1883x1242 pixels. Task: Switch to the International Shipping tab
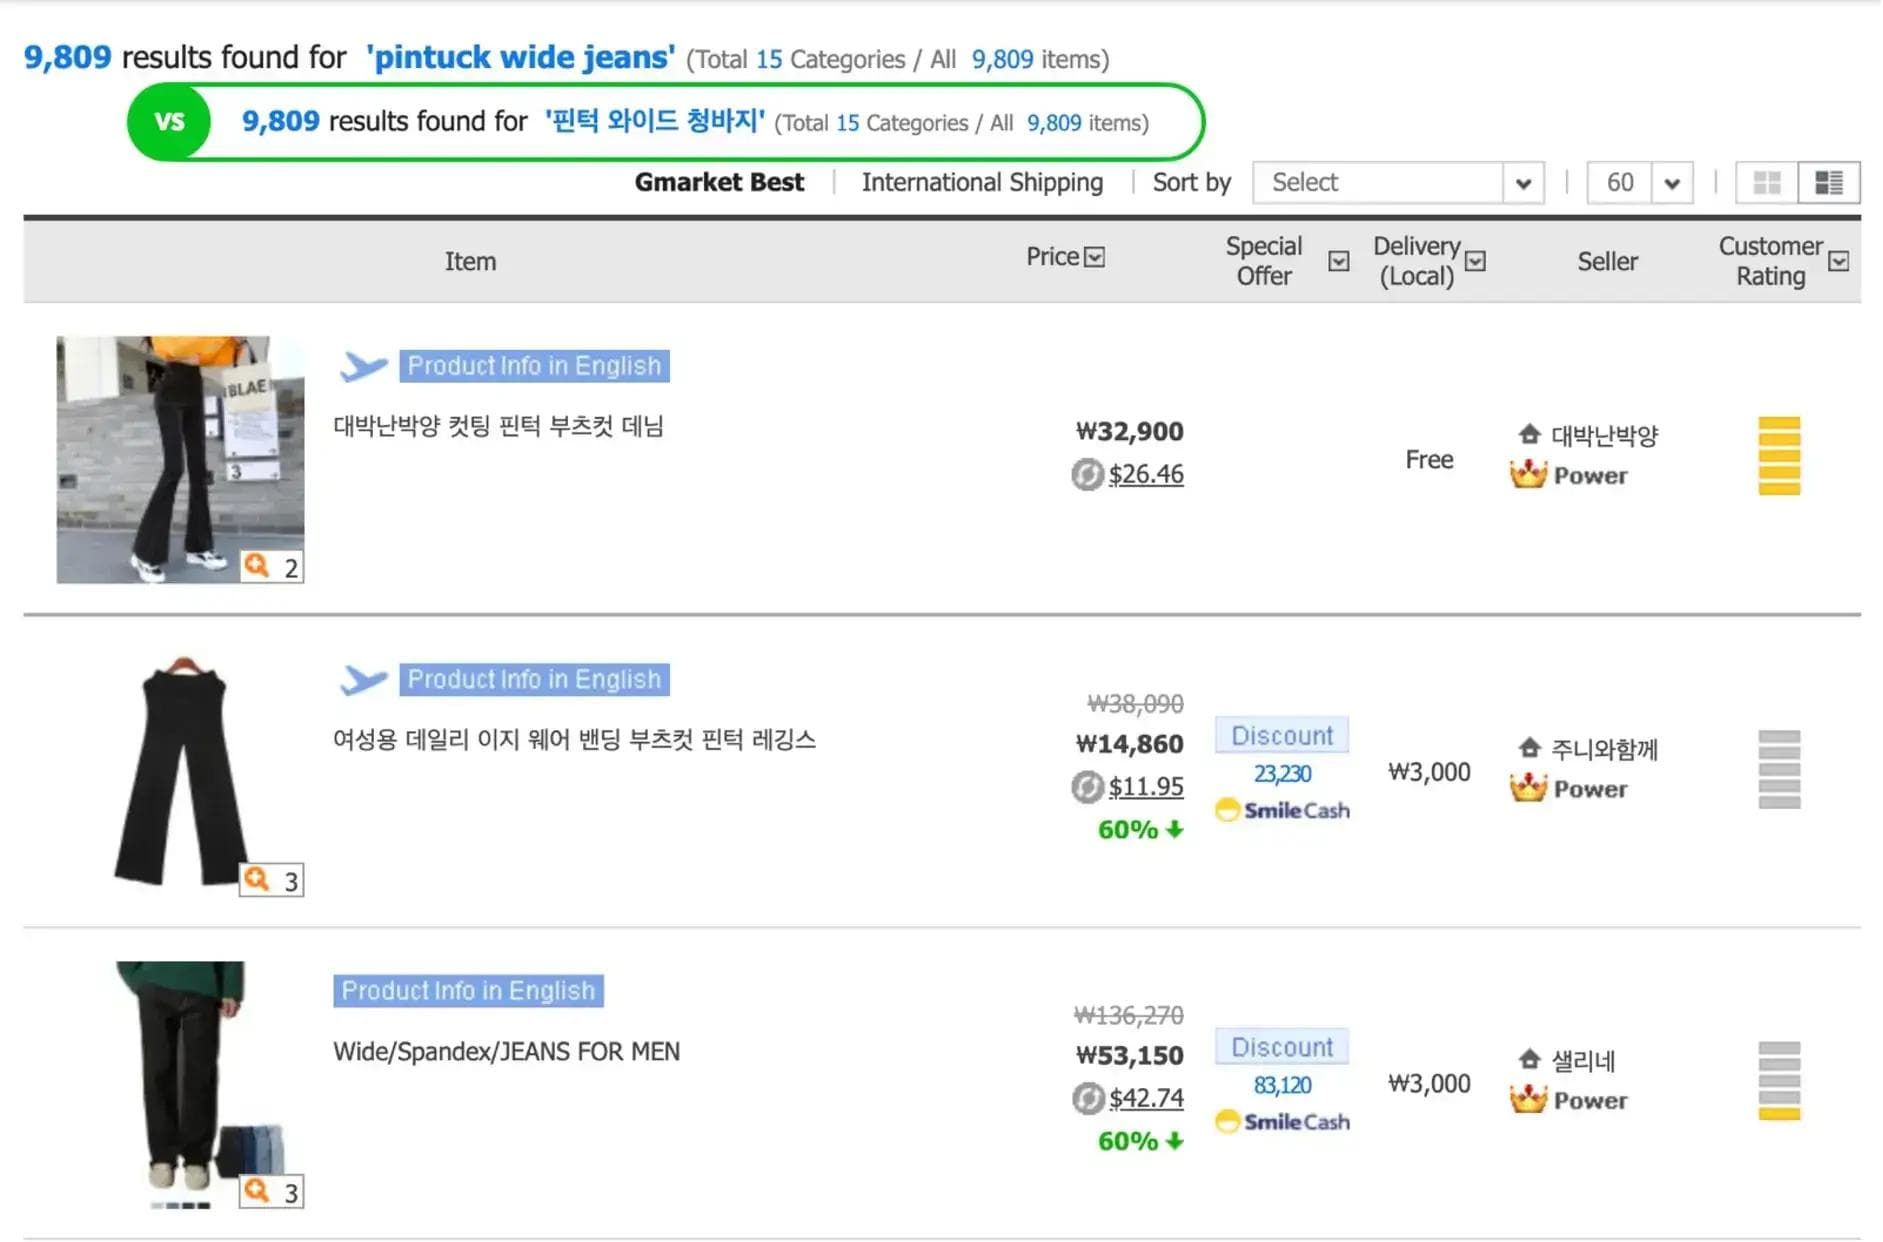point(981,182)
